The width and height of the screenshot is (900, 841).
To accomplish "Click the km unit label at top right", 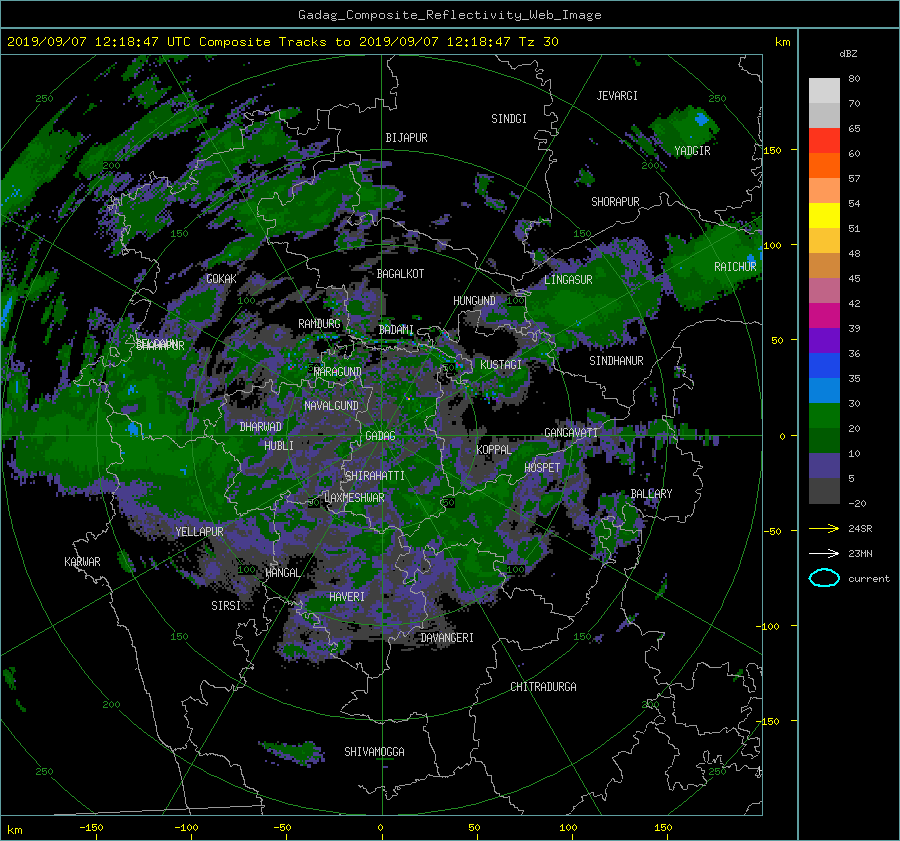I will pos(782,42).
